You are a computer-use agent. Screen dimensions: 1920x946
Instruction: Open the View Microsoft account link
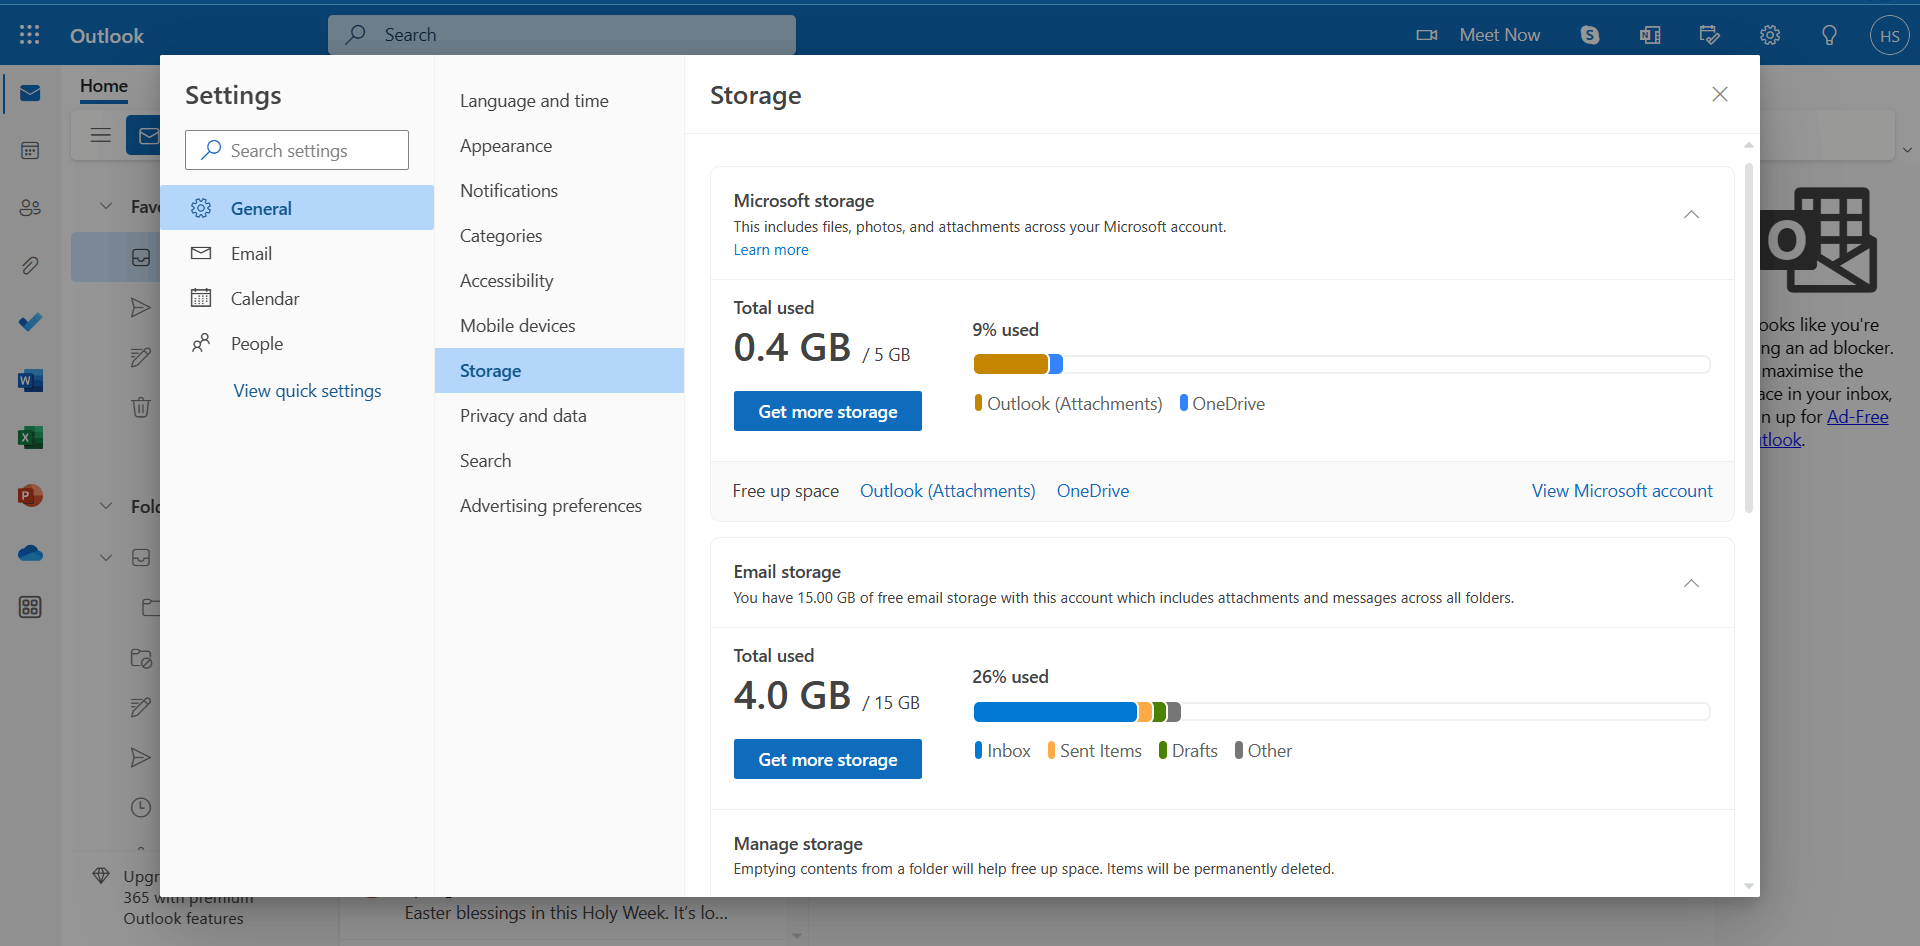[1622, 491]
